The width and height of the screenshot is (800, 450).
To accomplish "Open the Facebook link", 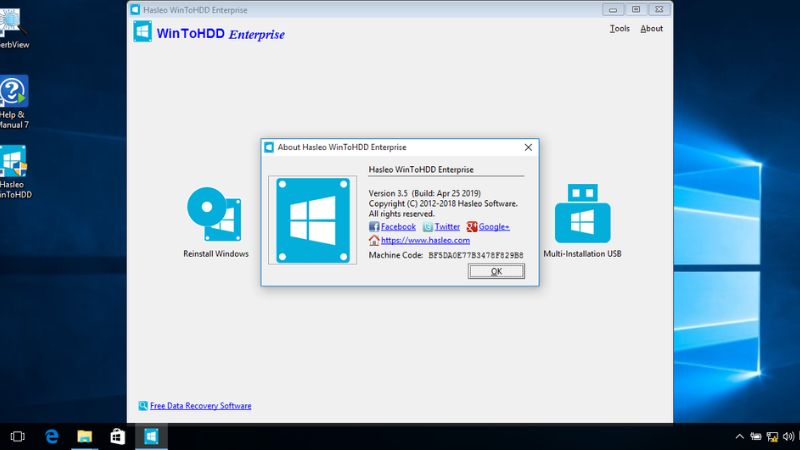I will (x=398, y=227).
